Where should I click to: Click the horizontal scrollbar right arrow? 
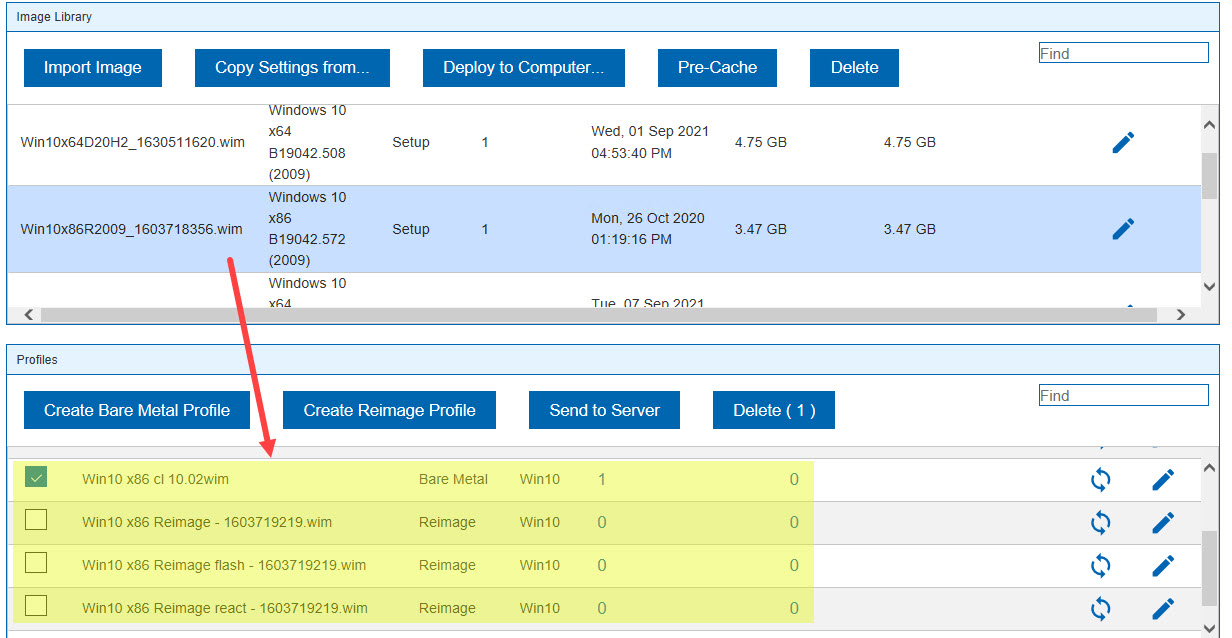point(1181,314)
